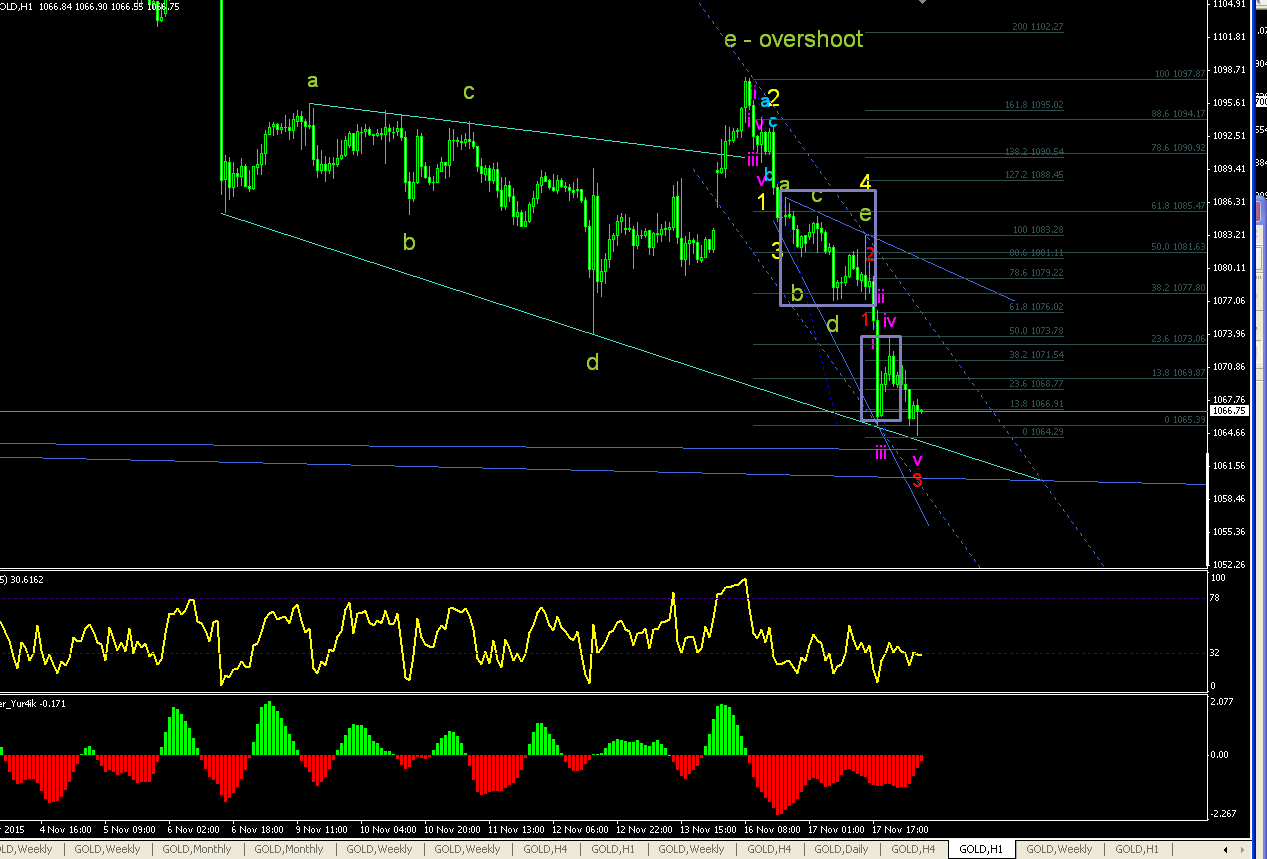The height and width of the screenshot is (859, 1267).
Task: Click the RSI value 30.6162 label
Action: [28, 579]
